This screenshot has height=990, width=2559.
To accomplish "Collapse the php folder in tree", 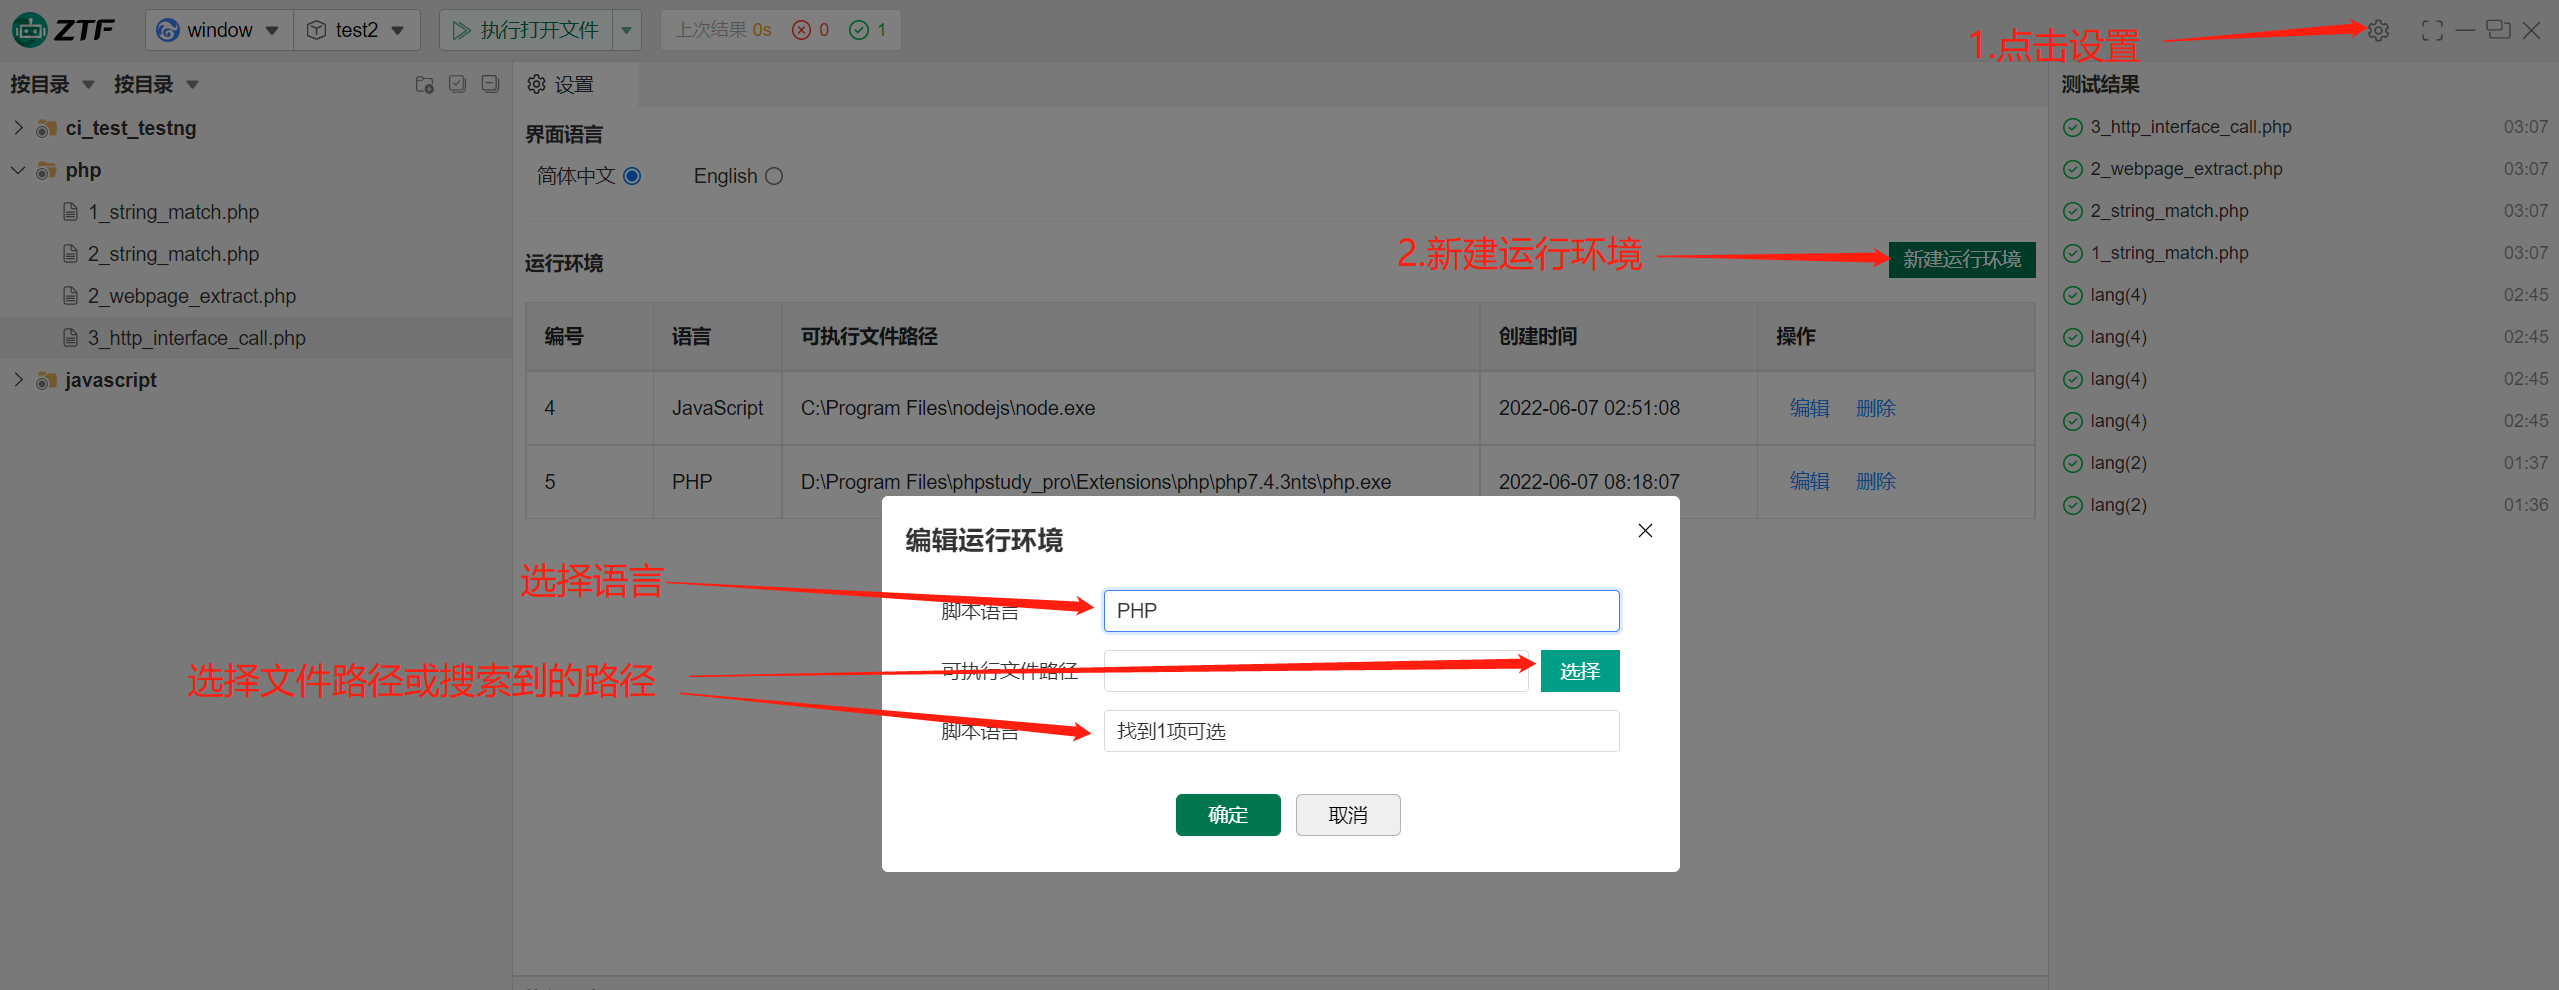I will [x=18, y=170].
